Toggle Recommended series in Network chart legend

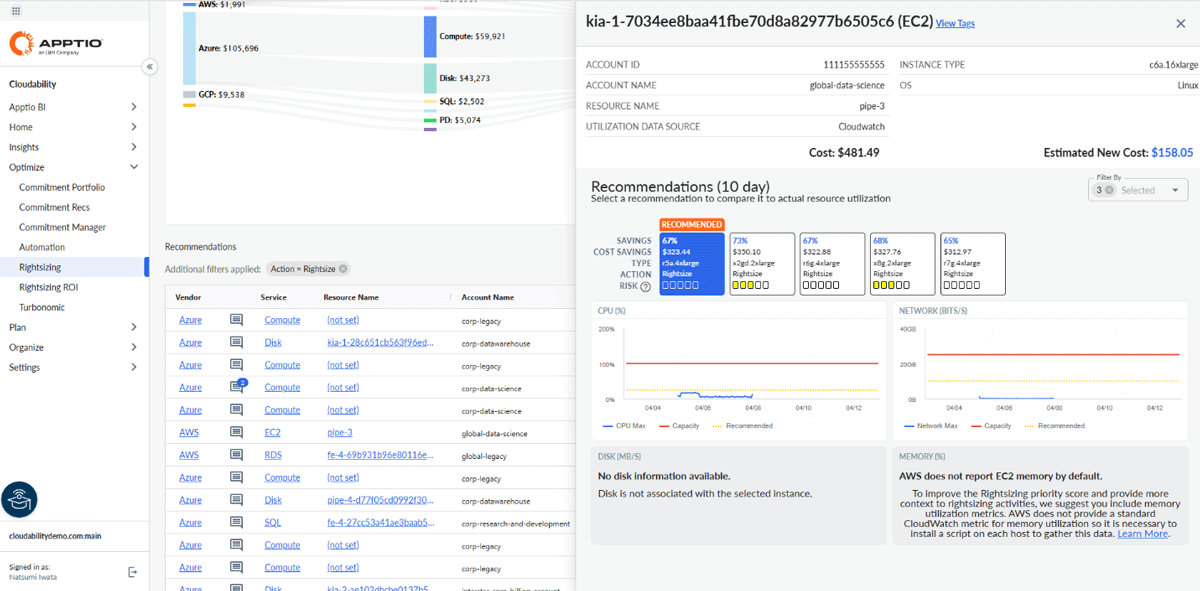pyautogui.click(x=1053, y=425)
